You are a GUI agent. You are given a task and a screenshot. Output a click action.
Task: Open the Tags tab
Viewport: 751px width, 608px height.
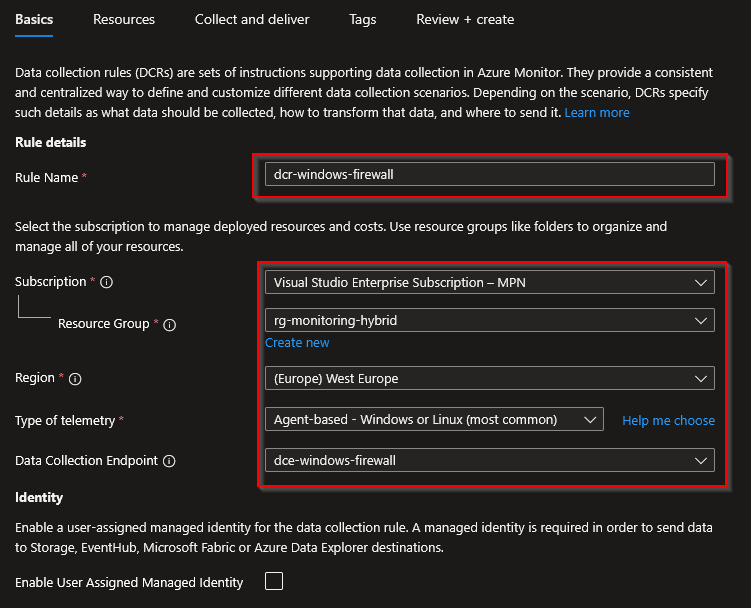363,19
